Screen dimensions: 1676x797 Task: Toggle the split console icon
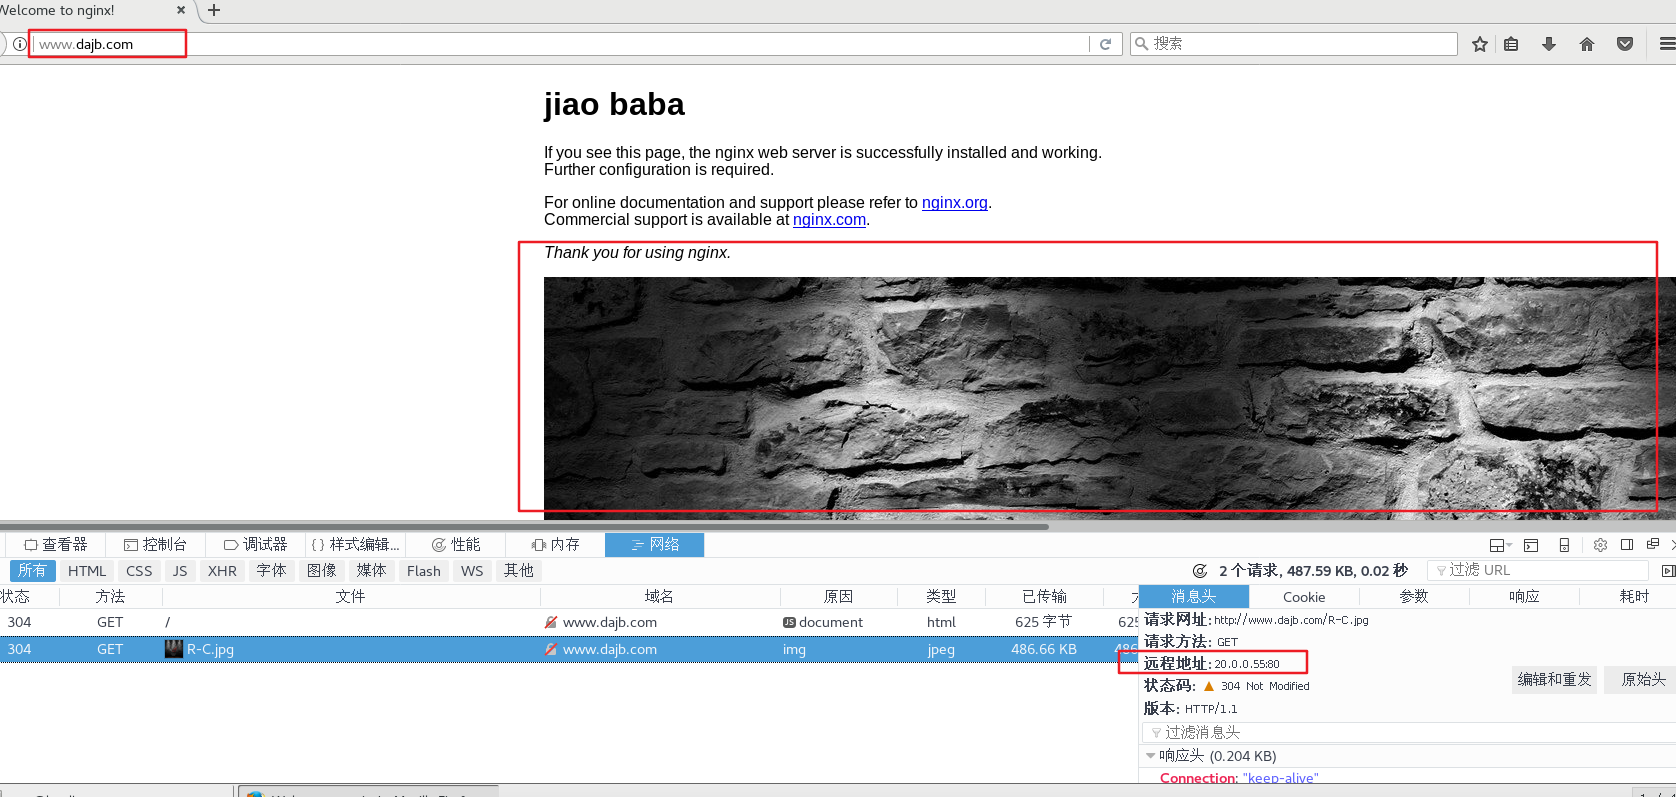point(1531,545)
